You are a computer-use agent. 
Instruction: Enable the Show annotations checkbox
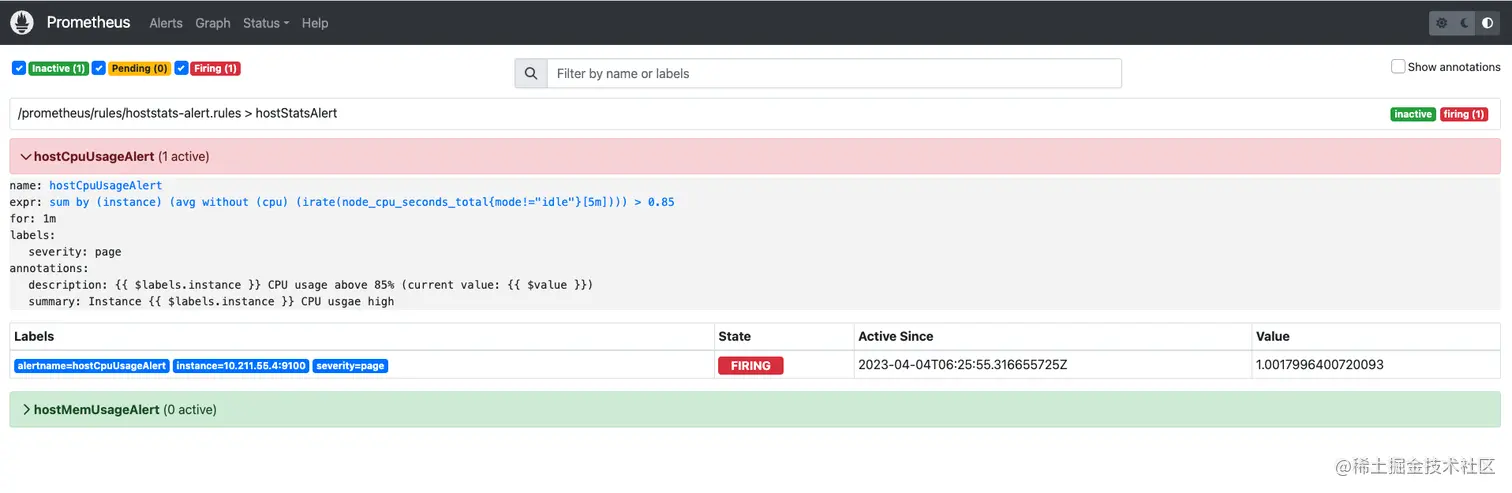(1398, 67)
